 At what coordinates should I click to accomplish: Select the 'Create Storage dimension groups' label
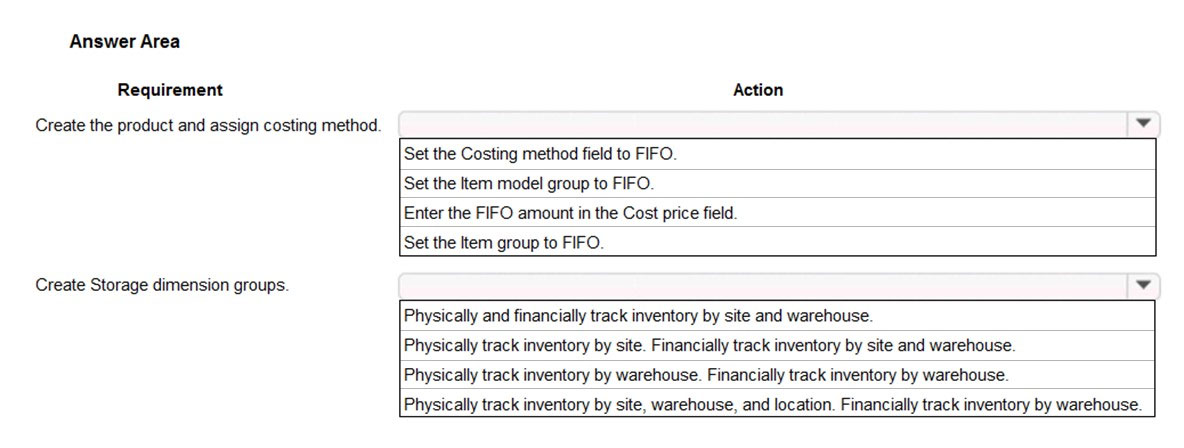tap(162, 286)
